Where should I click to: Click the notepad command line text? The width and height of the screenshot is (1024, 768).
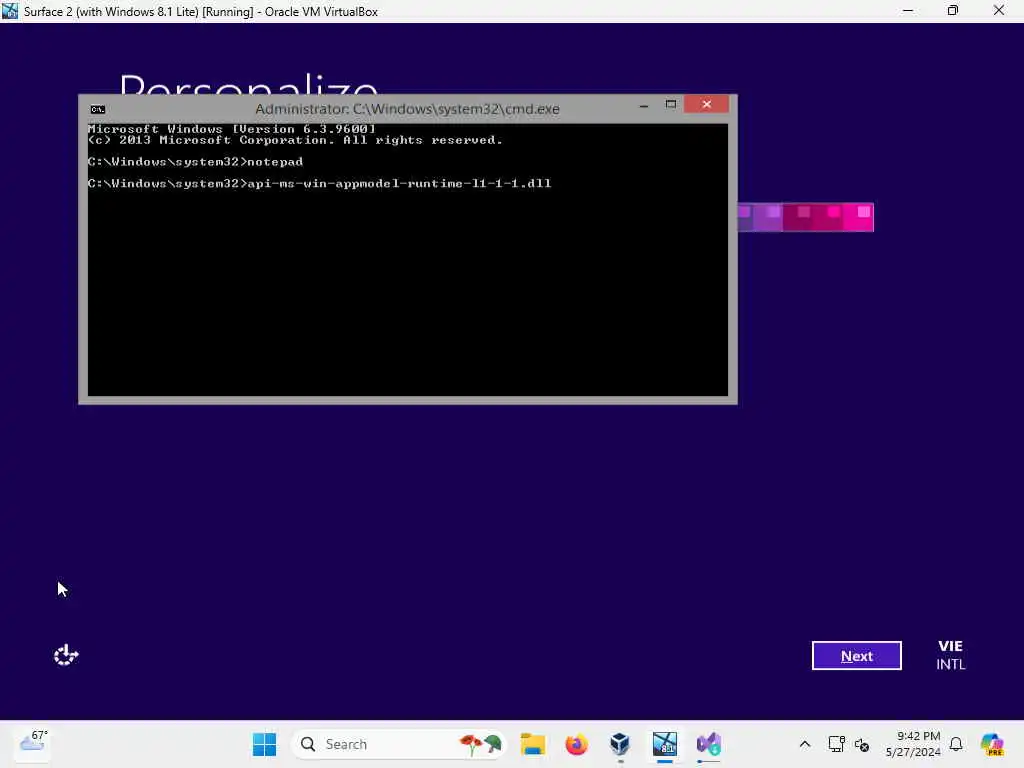pyautogui.click(x=275, y=162)
